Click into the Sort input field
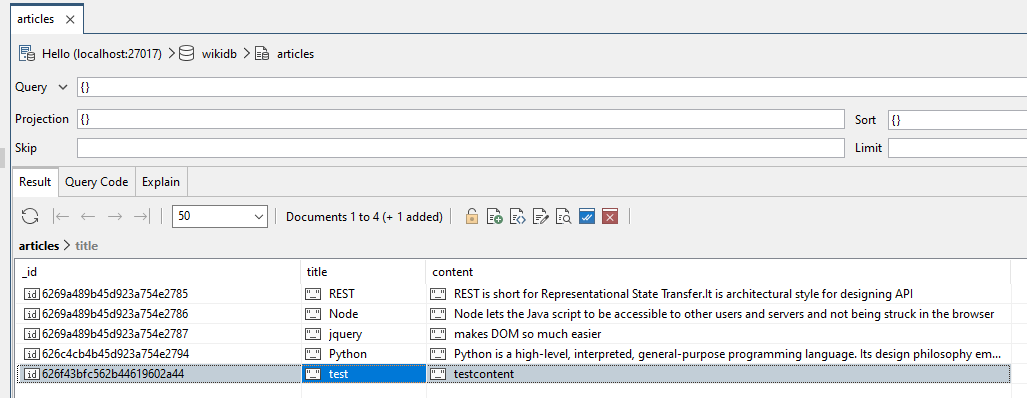The height and width of the screenshot is (398, 1027). [958, 120]
